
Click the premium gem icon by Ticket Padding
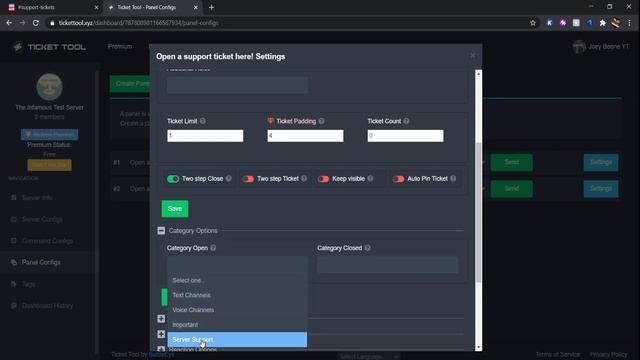270,120
